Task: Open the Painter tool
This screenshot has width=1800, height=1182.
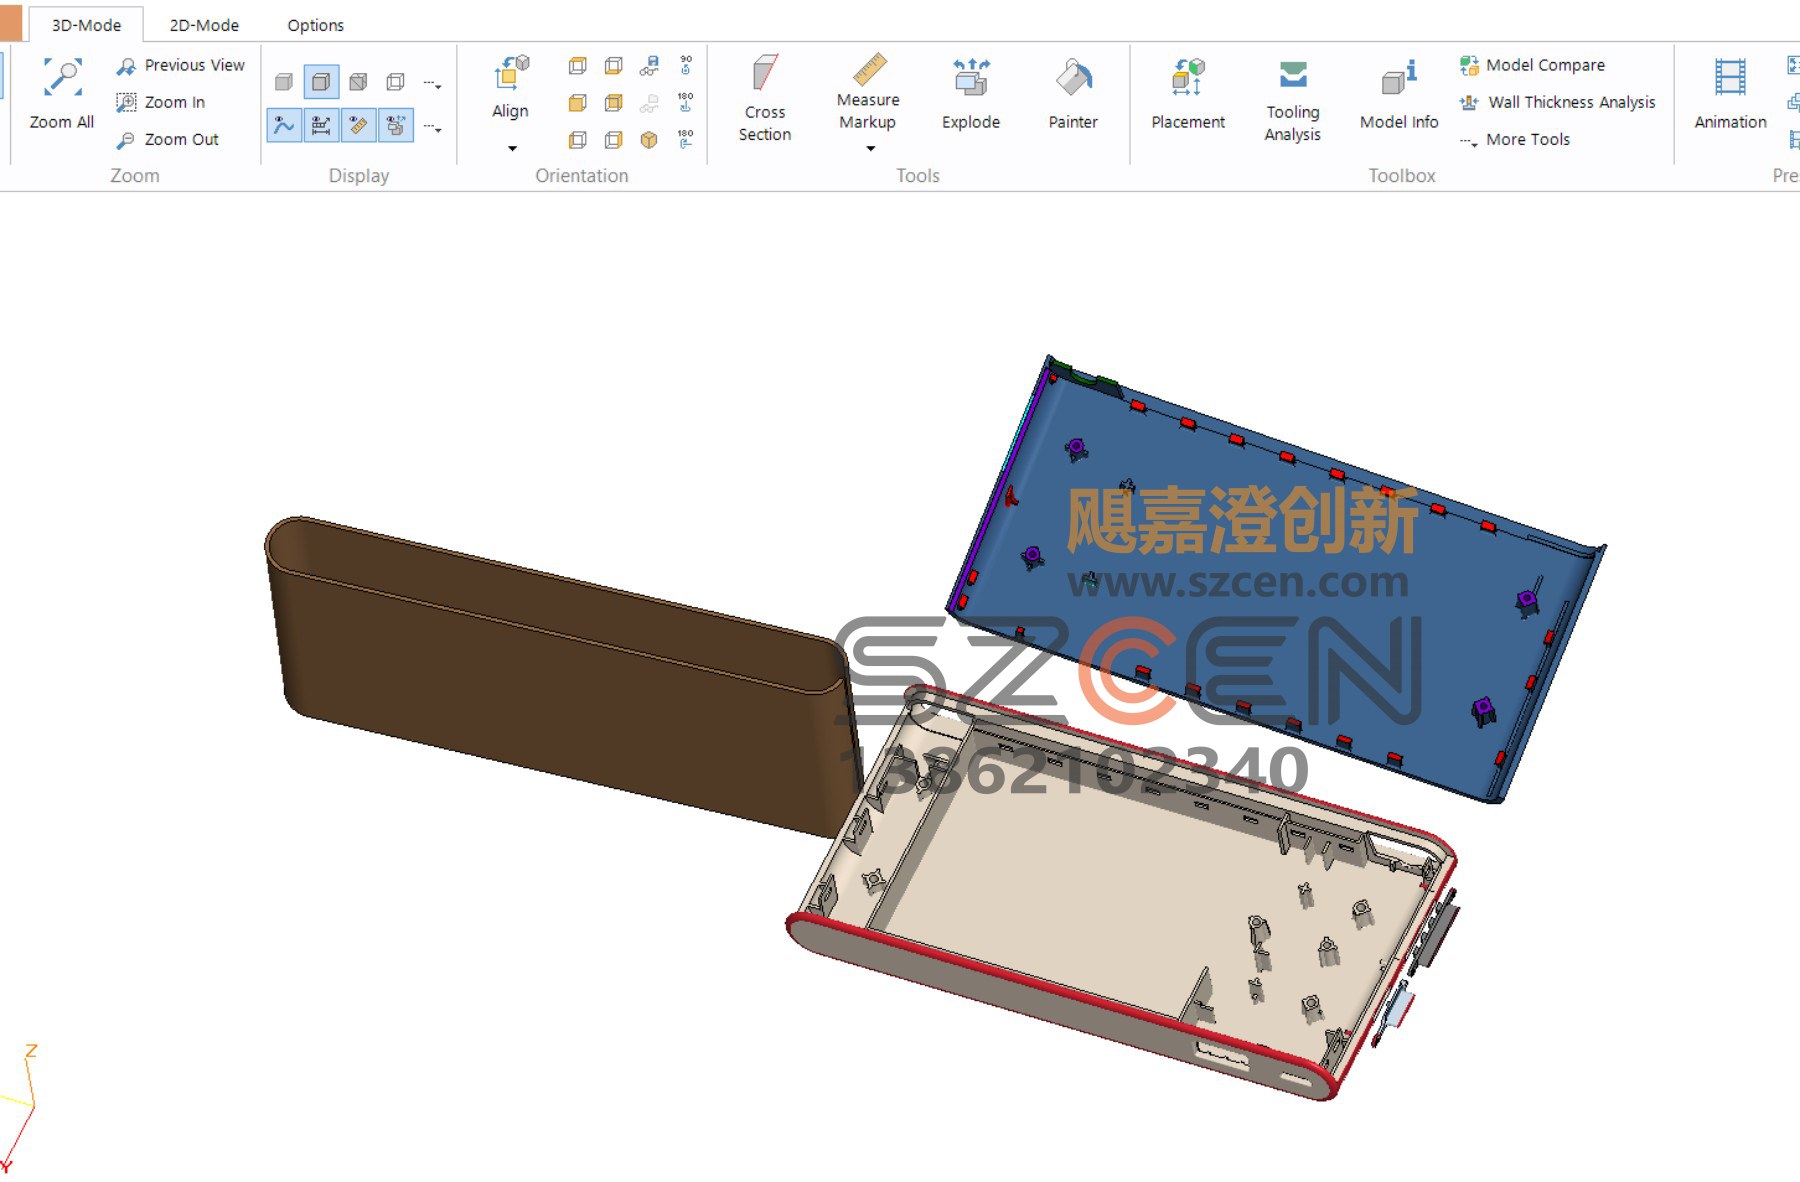Action: (x=1073, y=93)
